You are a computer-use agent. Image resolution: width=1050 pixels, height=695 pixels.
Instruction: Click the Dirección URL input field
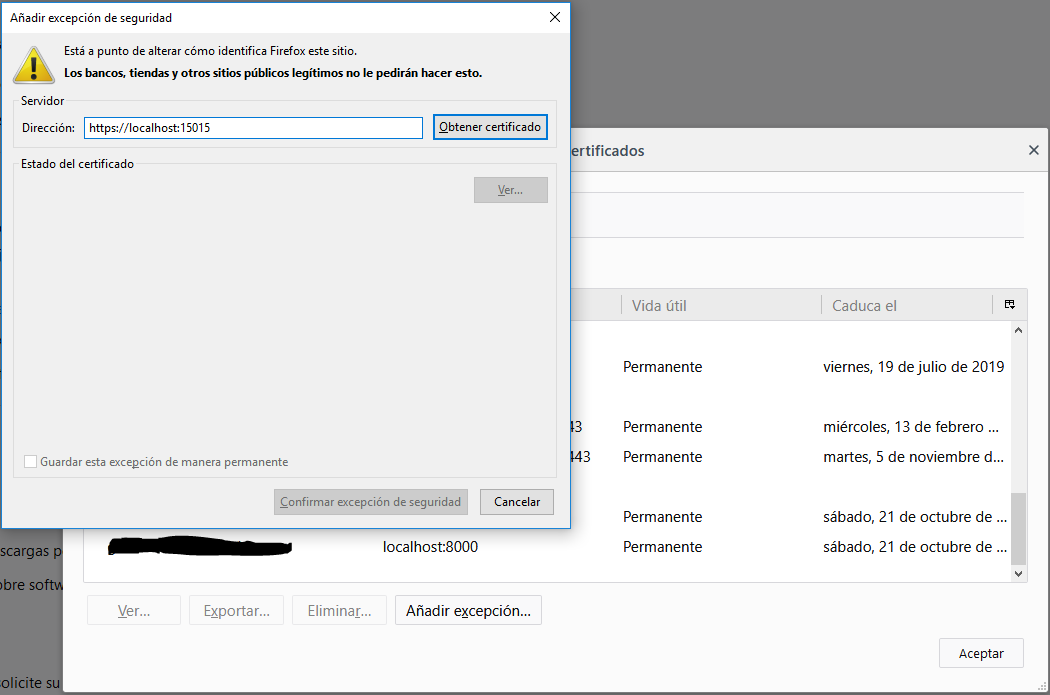253,128
